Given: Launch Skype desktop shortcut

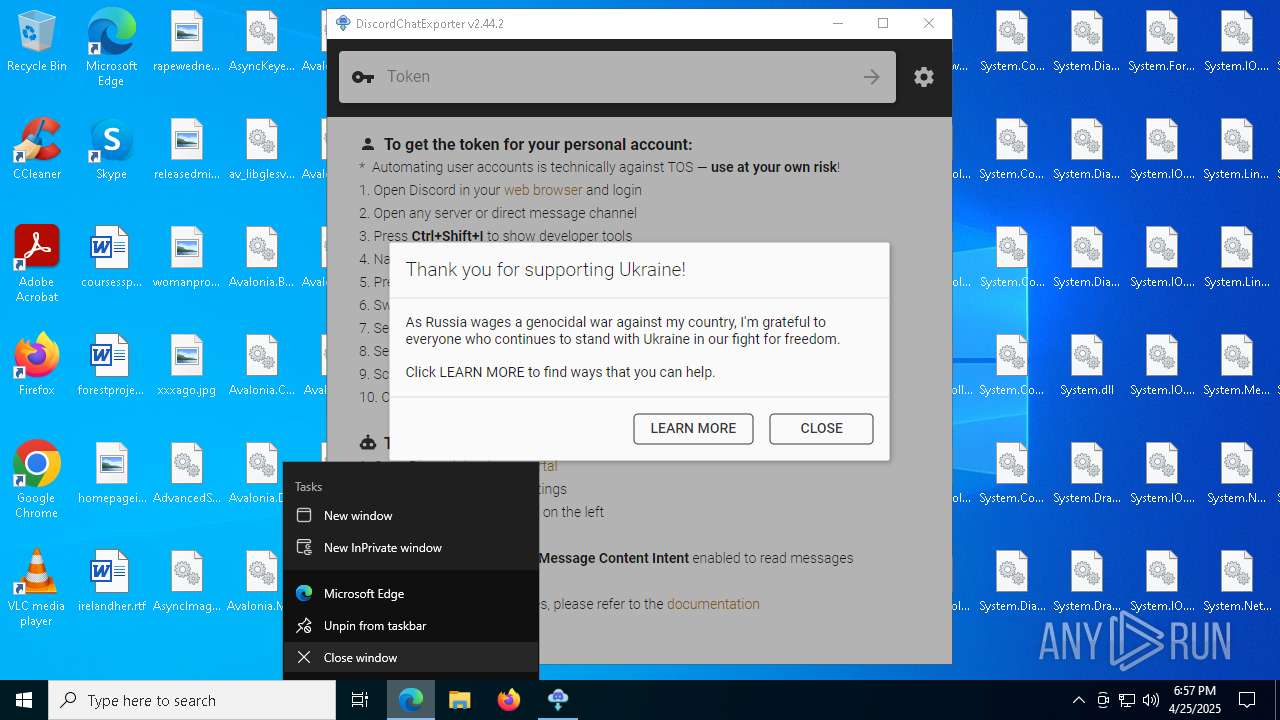Looking at the screenshot, I should click(111, 149).
